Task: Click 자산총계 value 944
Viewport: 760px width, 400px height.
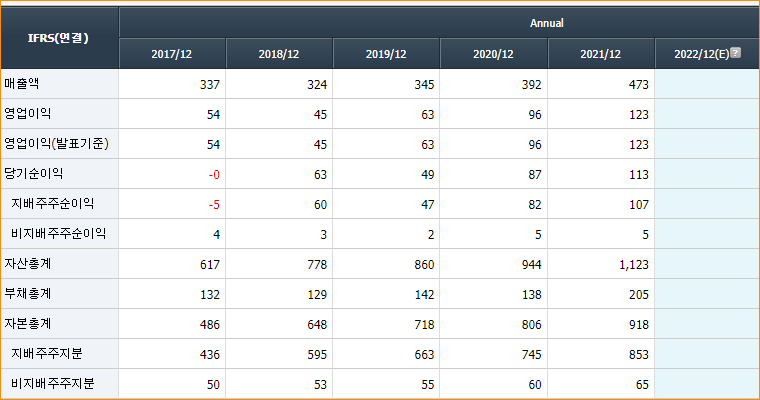Action: 531,265
